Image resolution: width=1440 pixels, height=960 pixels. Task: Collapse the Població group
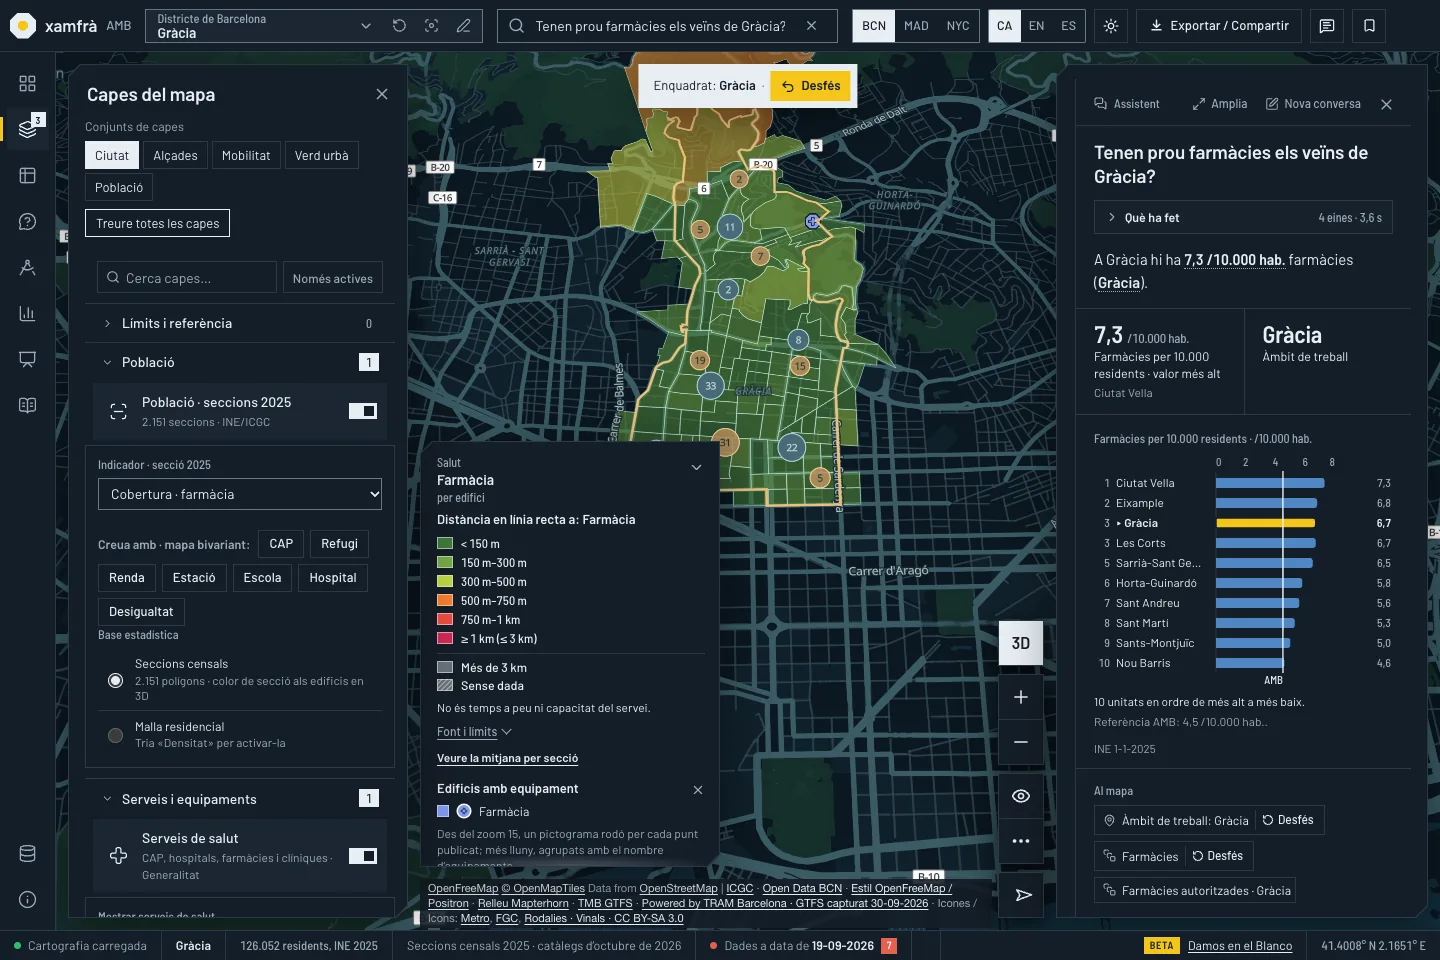[240, 362]
